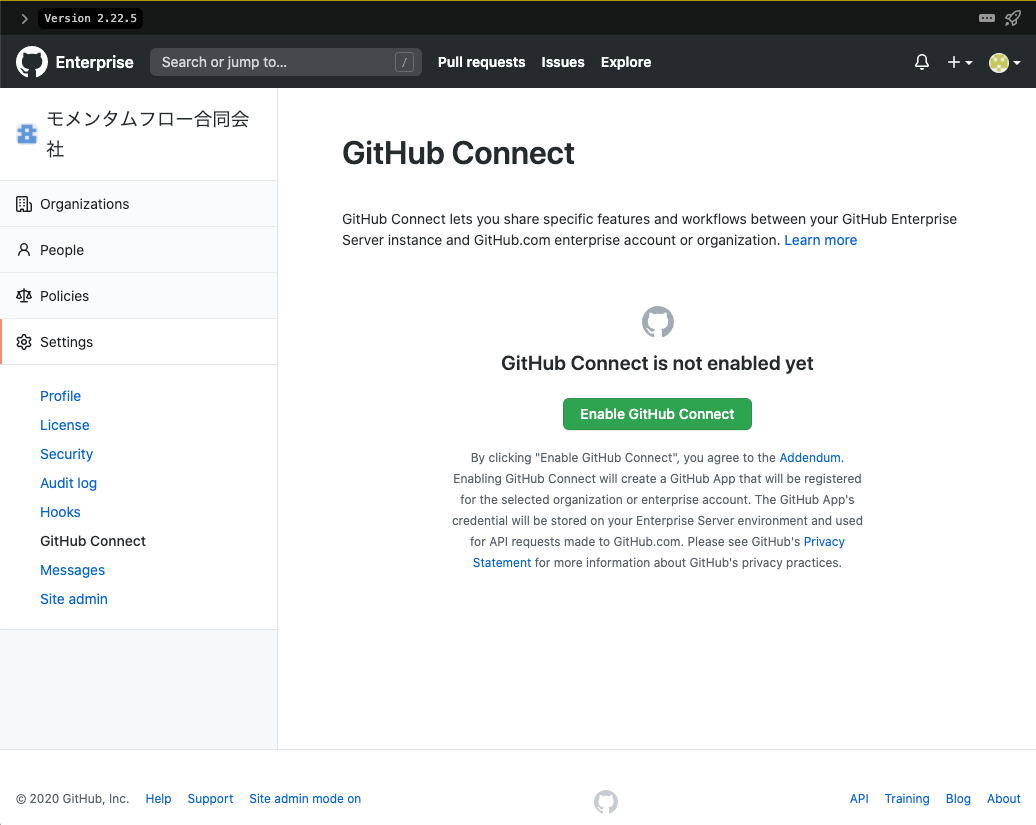Follow the Learn more link
Viewport: 1036px width, 825px height.
(x=821, y=240)
